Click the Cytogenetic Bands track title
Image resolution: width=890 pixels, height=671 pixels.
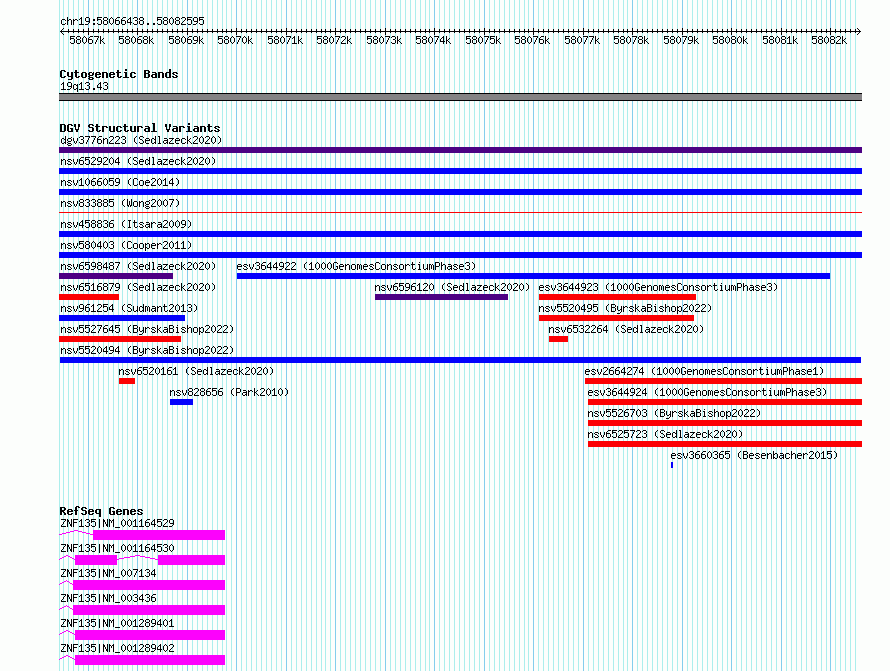pos(119,74)
